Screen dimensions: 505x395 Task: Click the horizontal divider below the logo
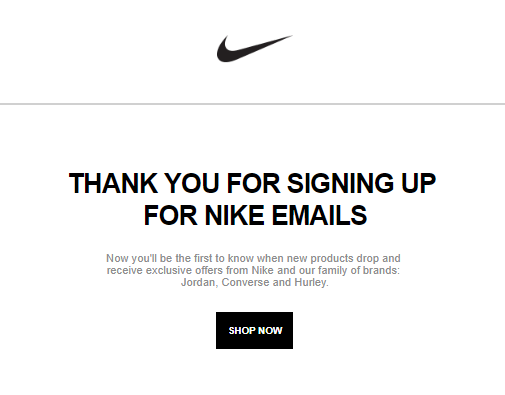pyautogui.click(x=252, y=104)
